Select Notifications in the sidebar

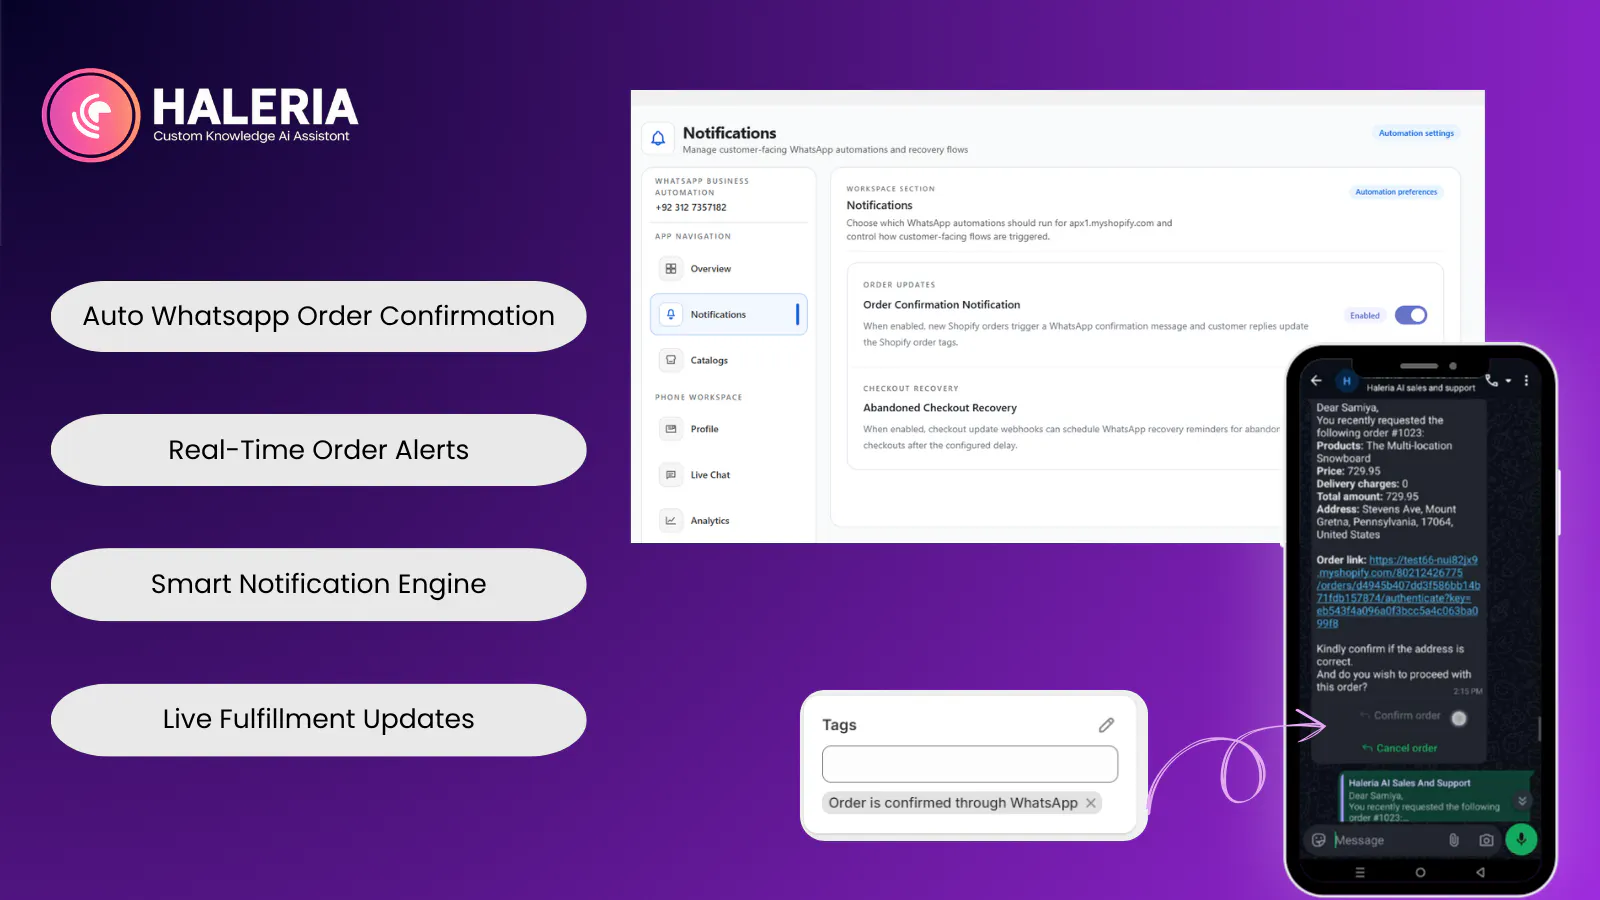tap(728, 314)
